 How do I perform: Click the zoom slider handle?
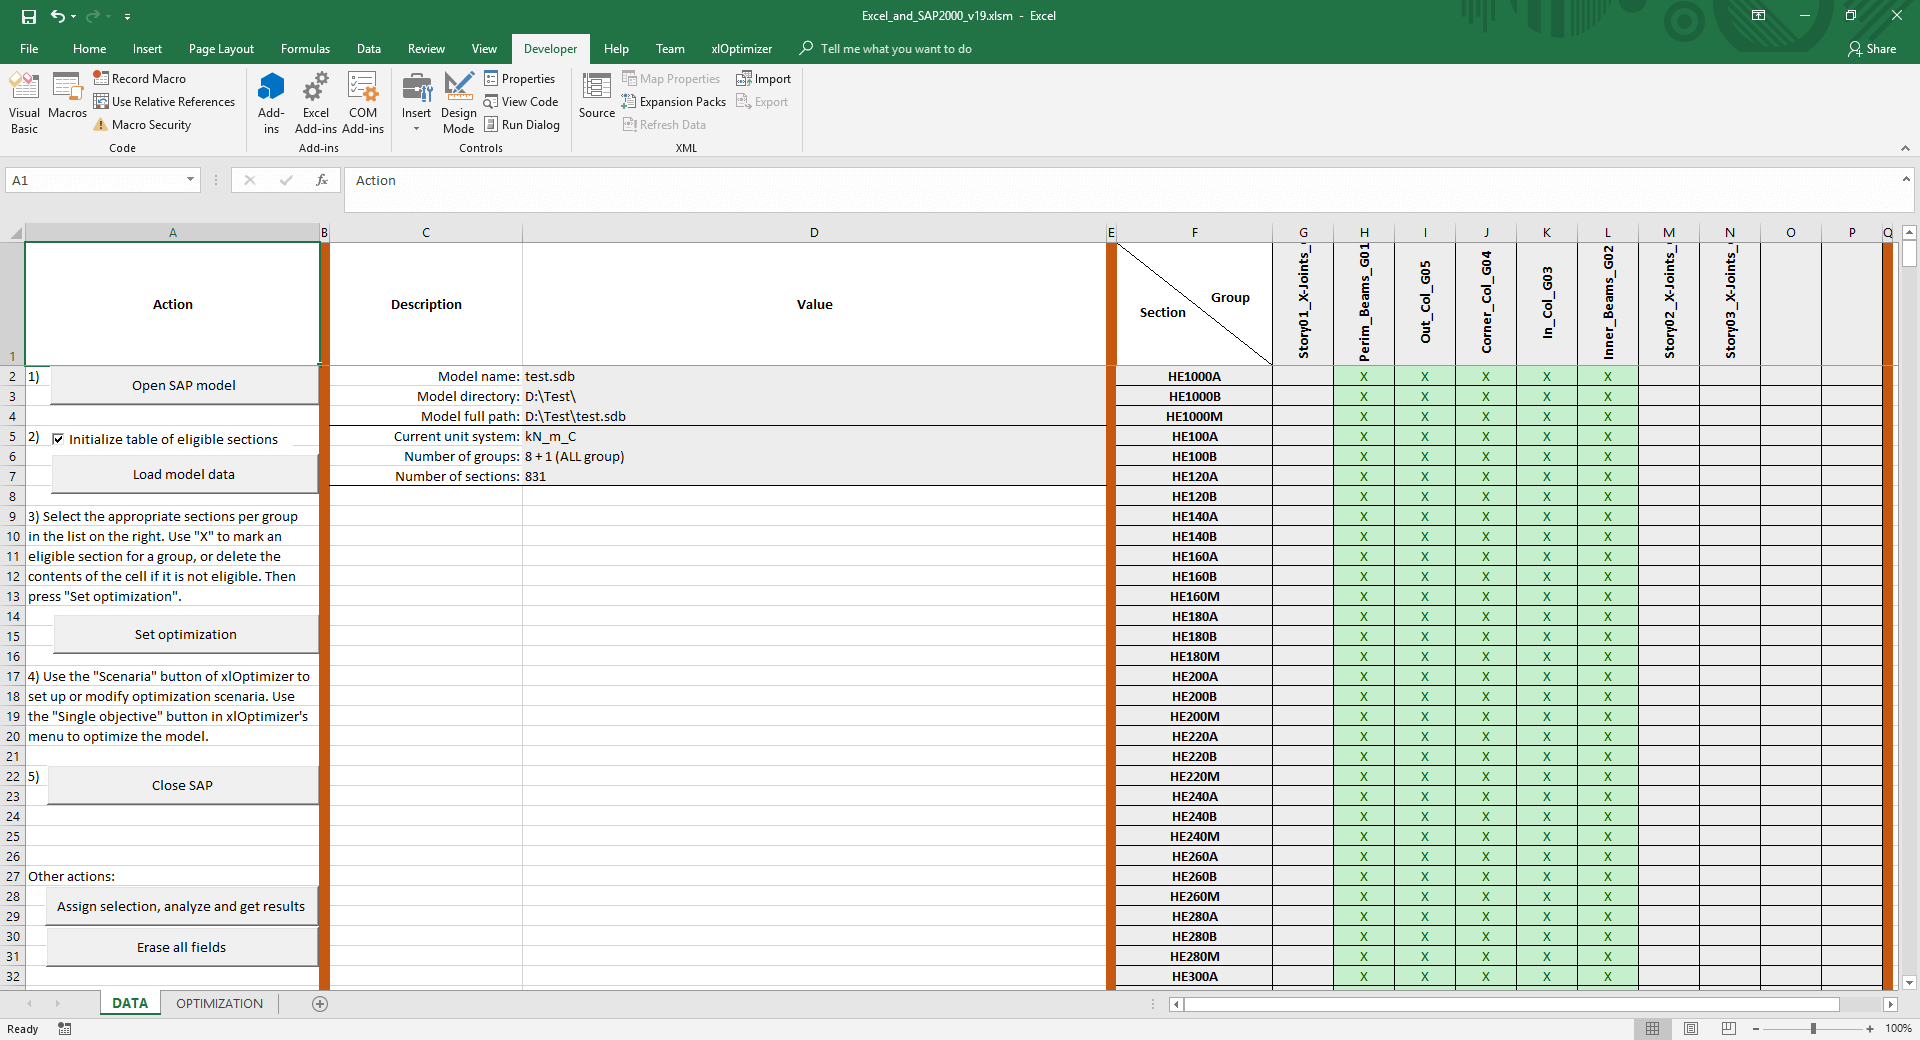[x=1813, y=1029]
